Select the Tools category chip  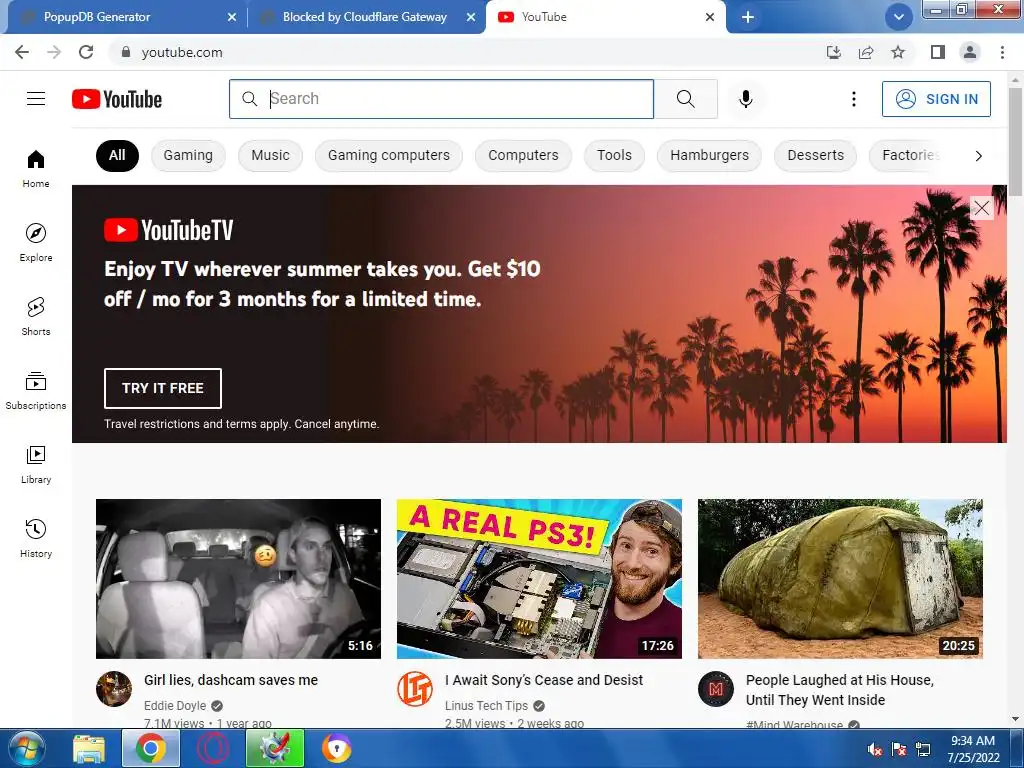click(x=614, y=155)
